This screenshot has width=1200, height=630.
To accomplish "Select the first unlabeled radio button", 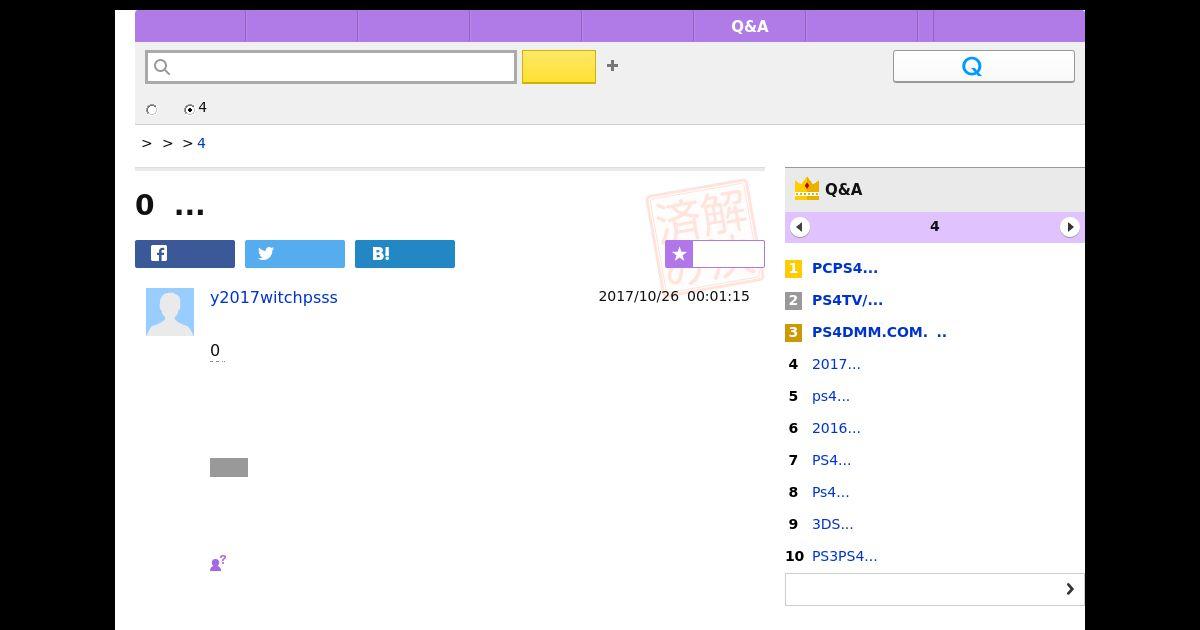I will point(152,109).
